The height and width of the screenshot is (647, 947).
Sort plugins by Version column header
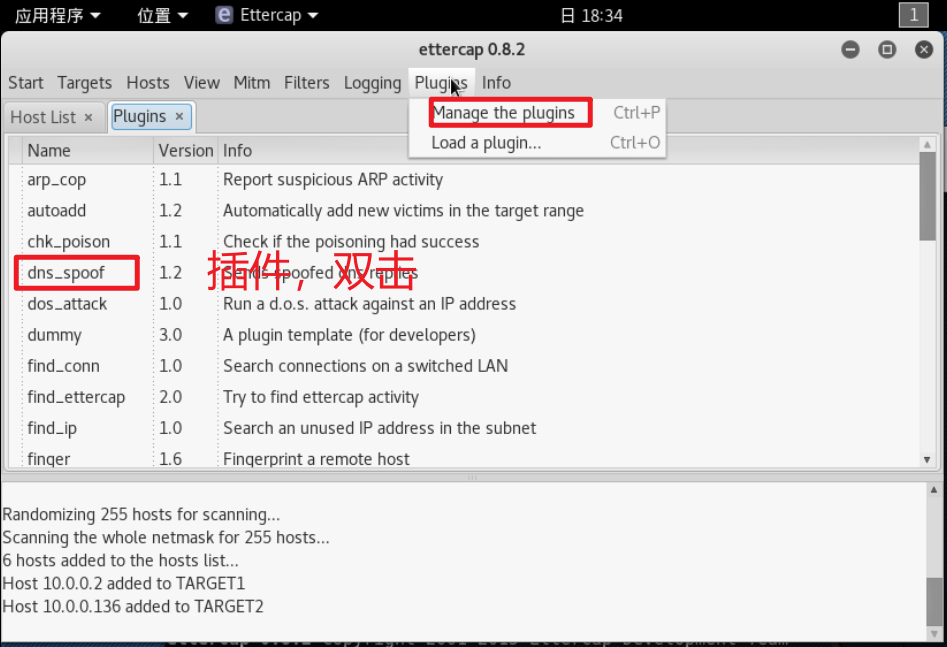(186, 150)
